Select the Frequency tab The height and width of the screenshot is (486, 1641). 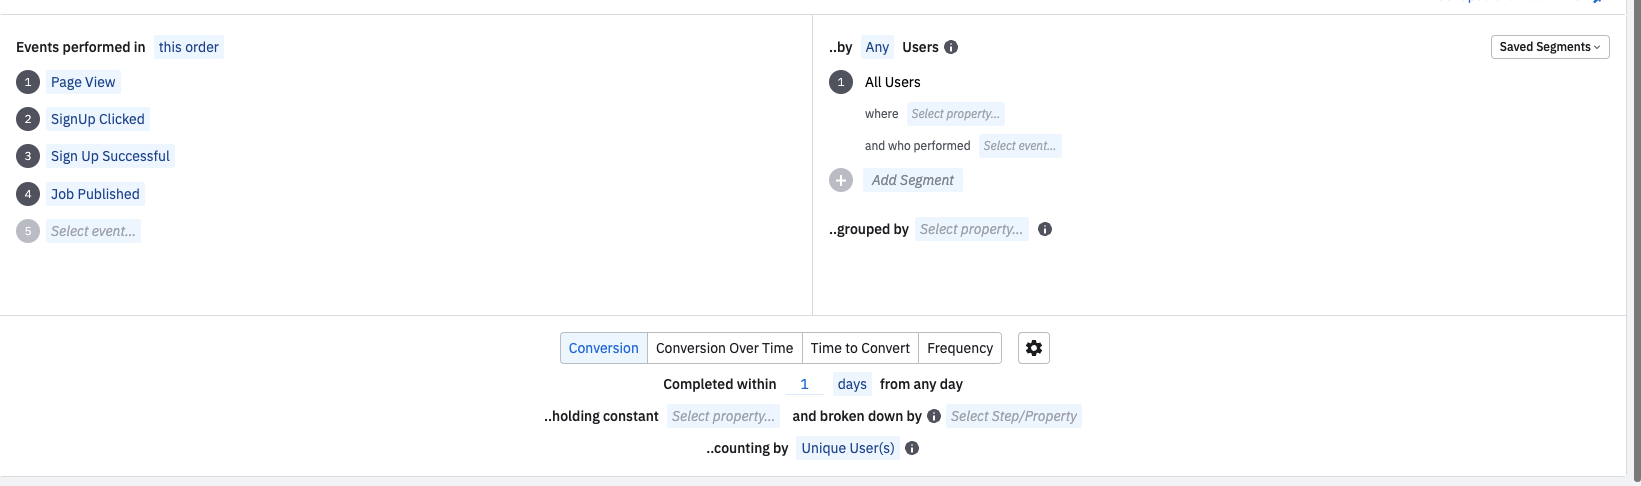pyautogui.click(x=960, y=348)
